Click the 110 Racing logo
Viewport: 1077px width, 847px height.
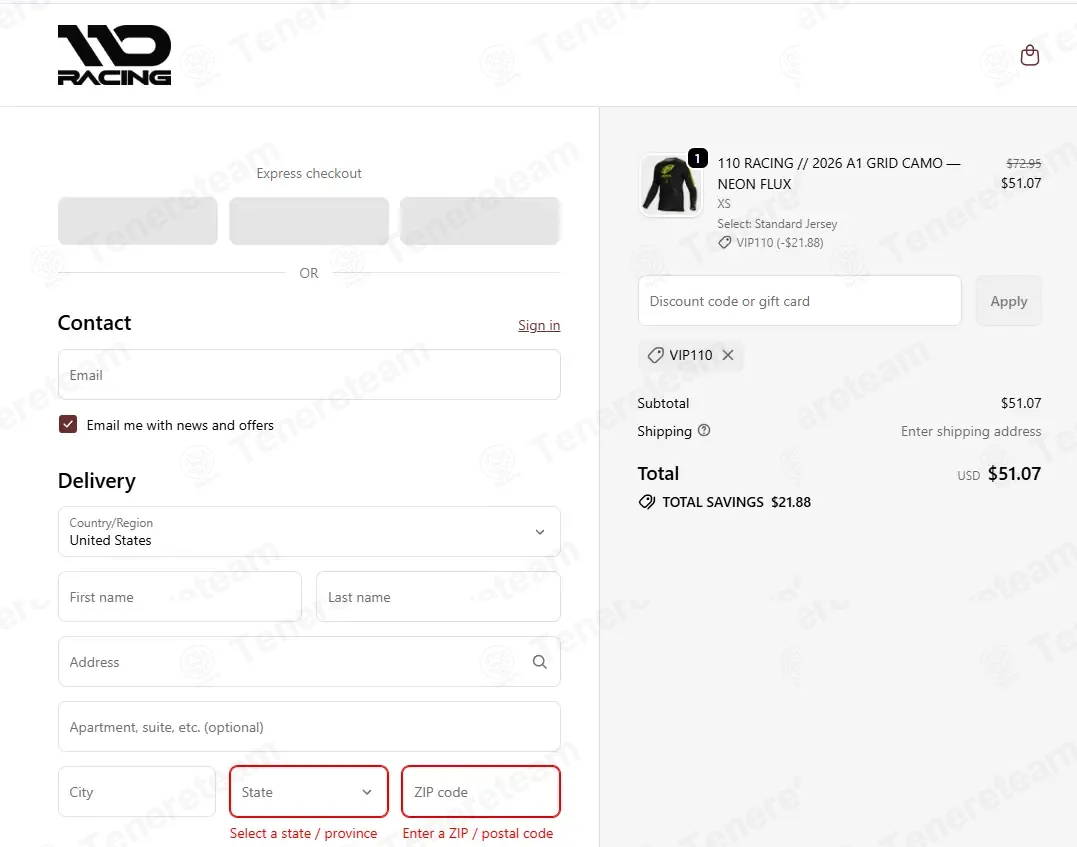point(114,55)
